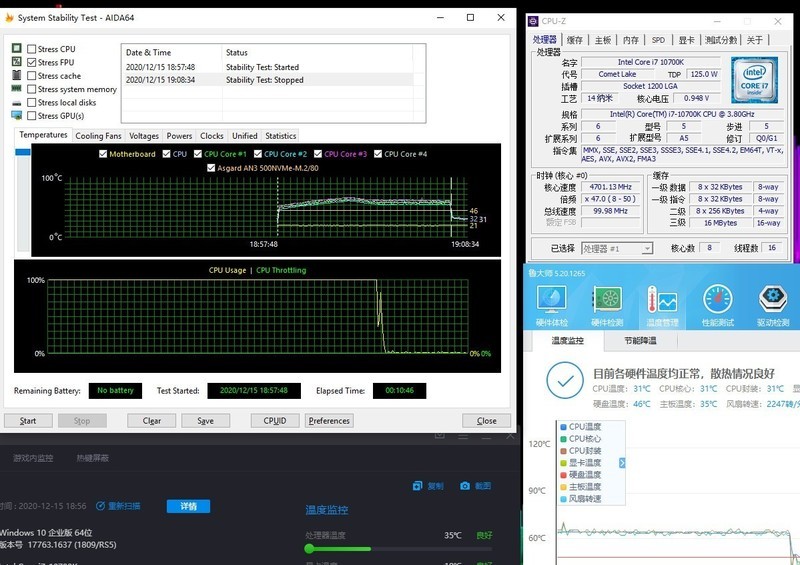Switch to the 内存 tab in CPU-Z
Image resolution: width=800 pixels, height=565 pixels.
pyautogui.click(x=630, y=40)
